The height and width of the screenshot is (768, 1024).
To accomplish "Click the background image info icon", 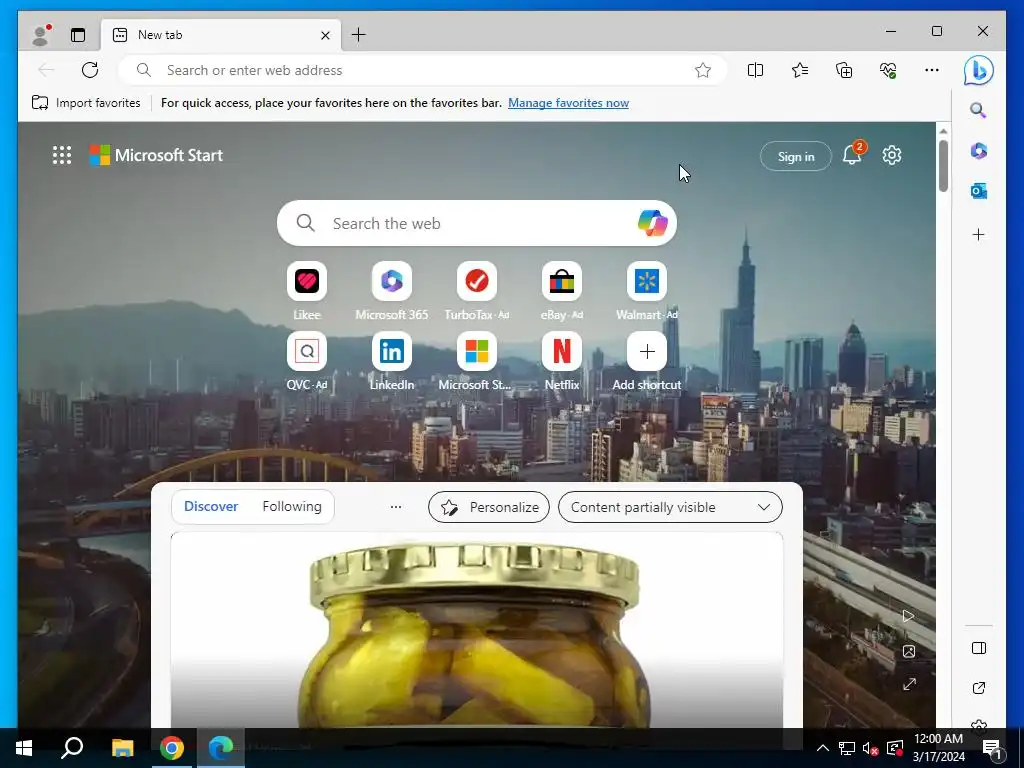I will (908, 651).
